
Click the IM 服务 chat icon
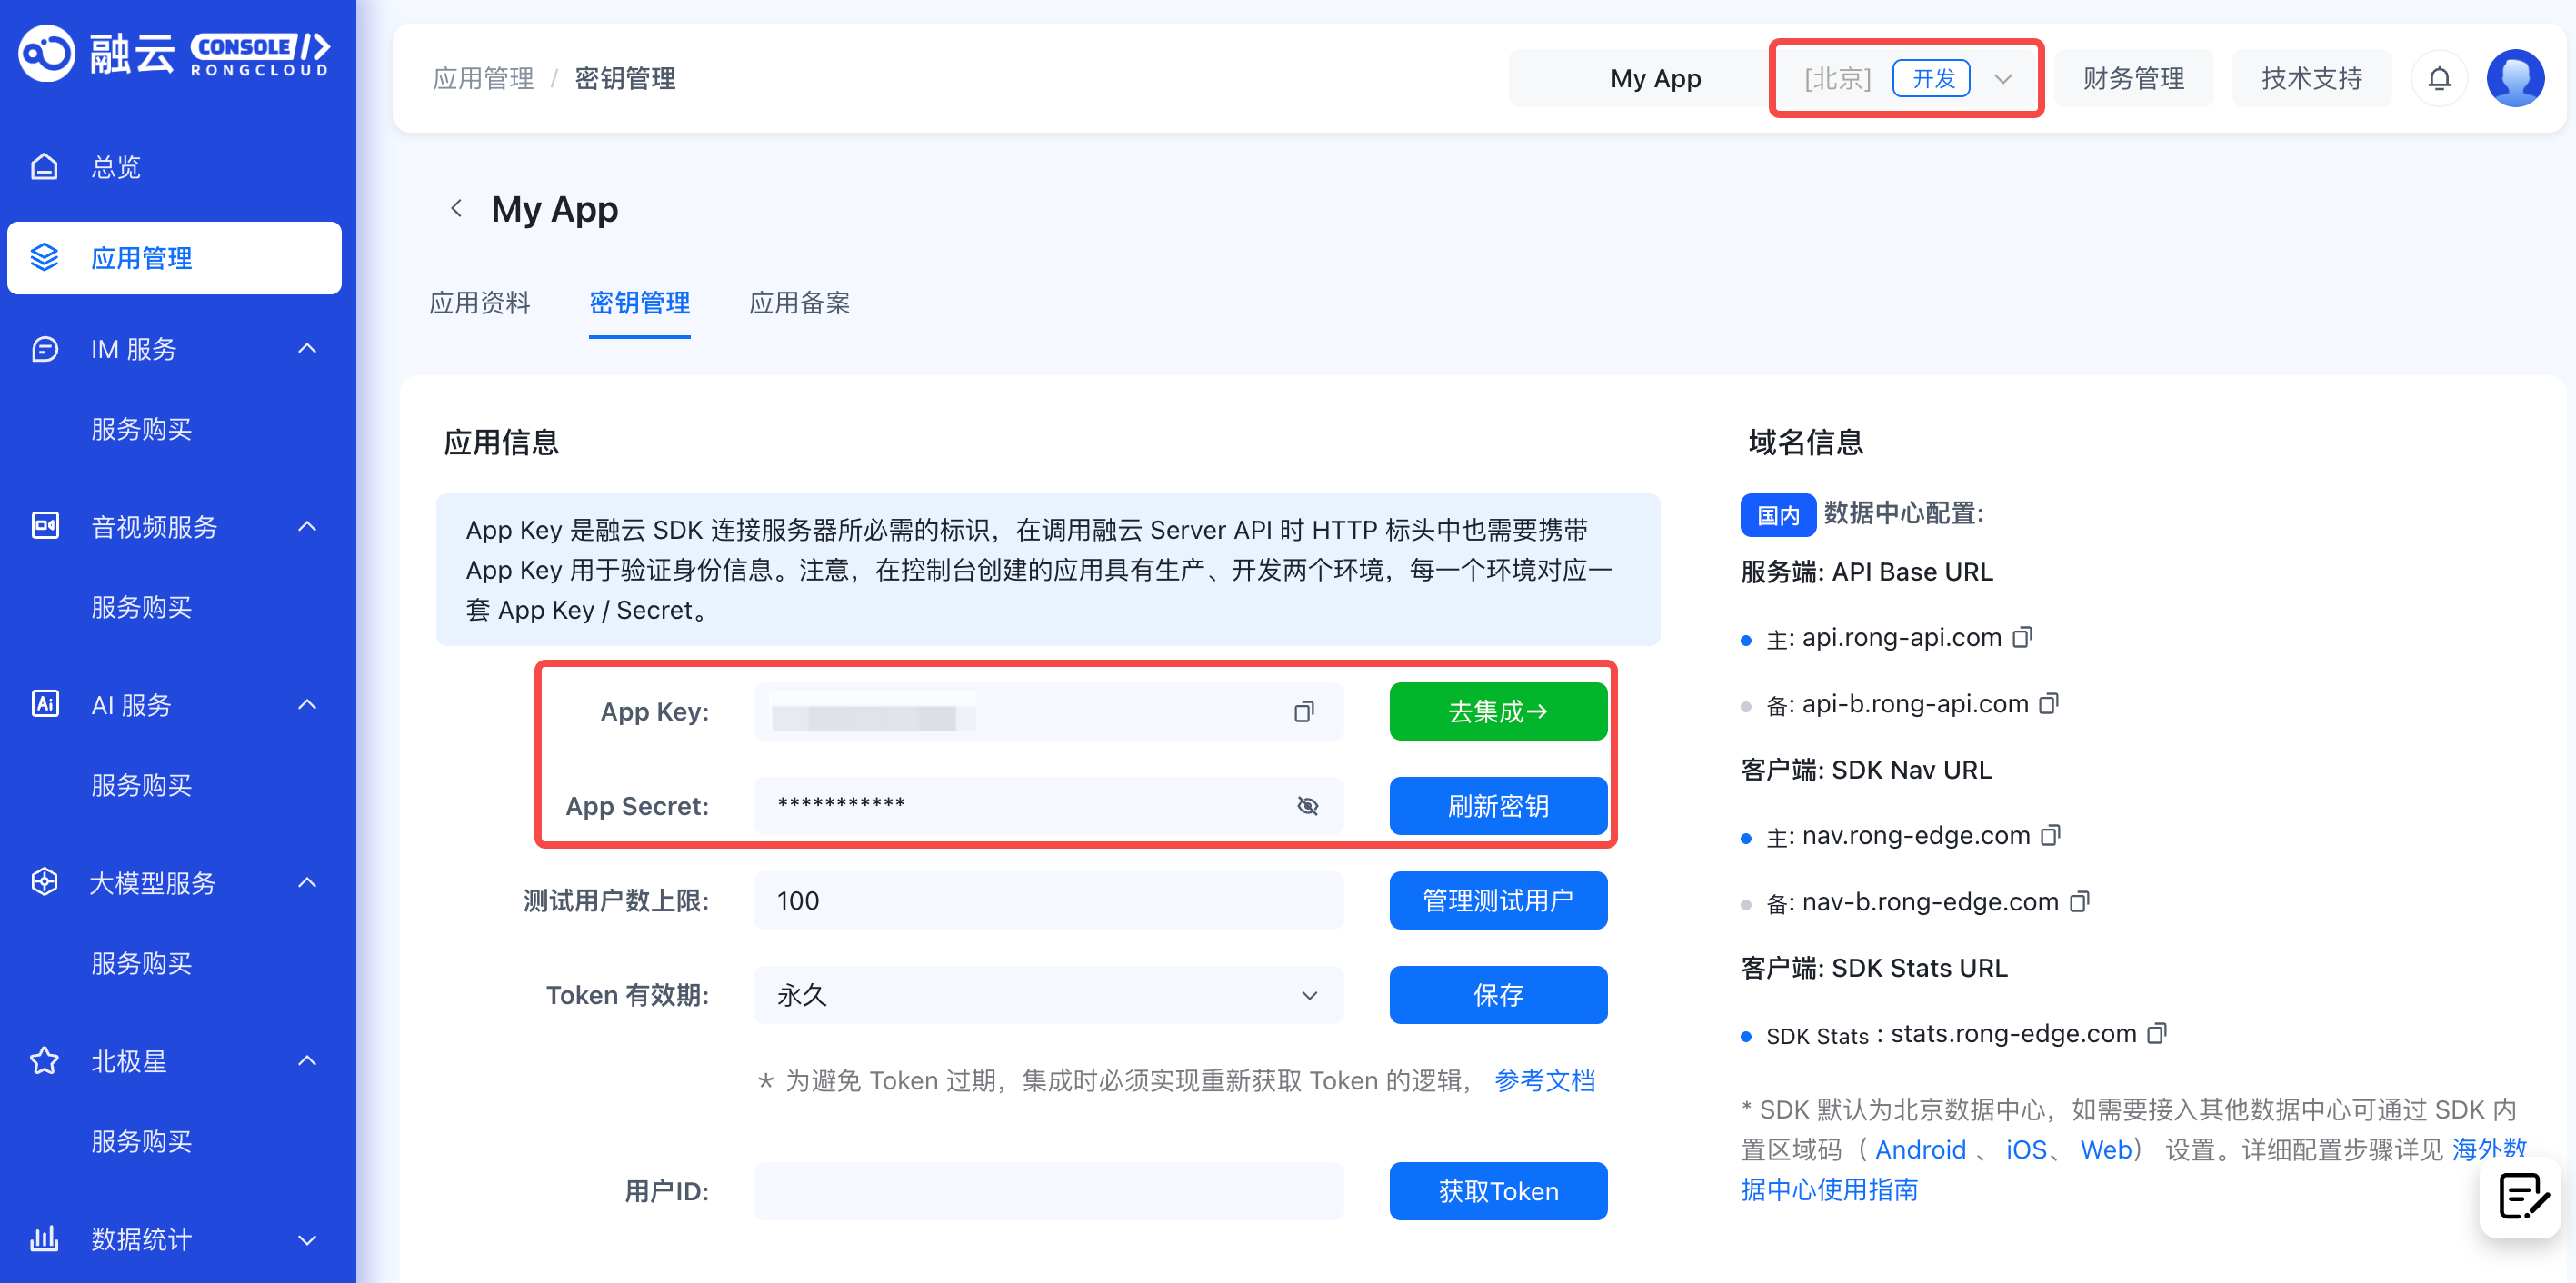point(44,349)
